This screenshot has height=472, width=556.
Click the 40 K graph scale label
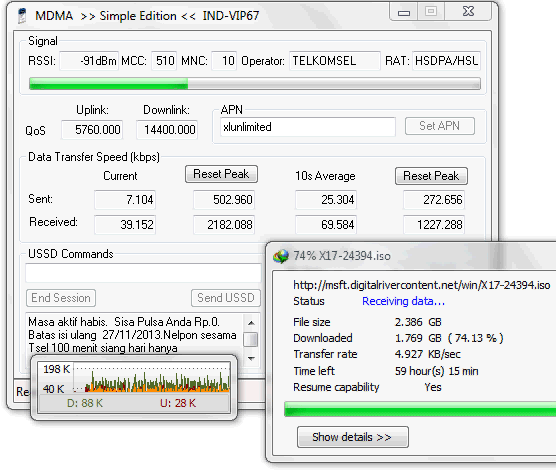(54, 389)
